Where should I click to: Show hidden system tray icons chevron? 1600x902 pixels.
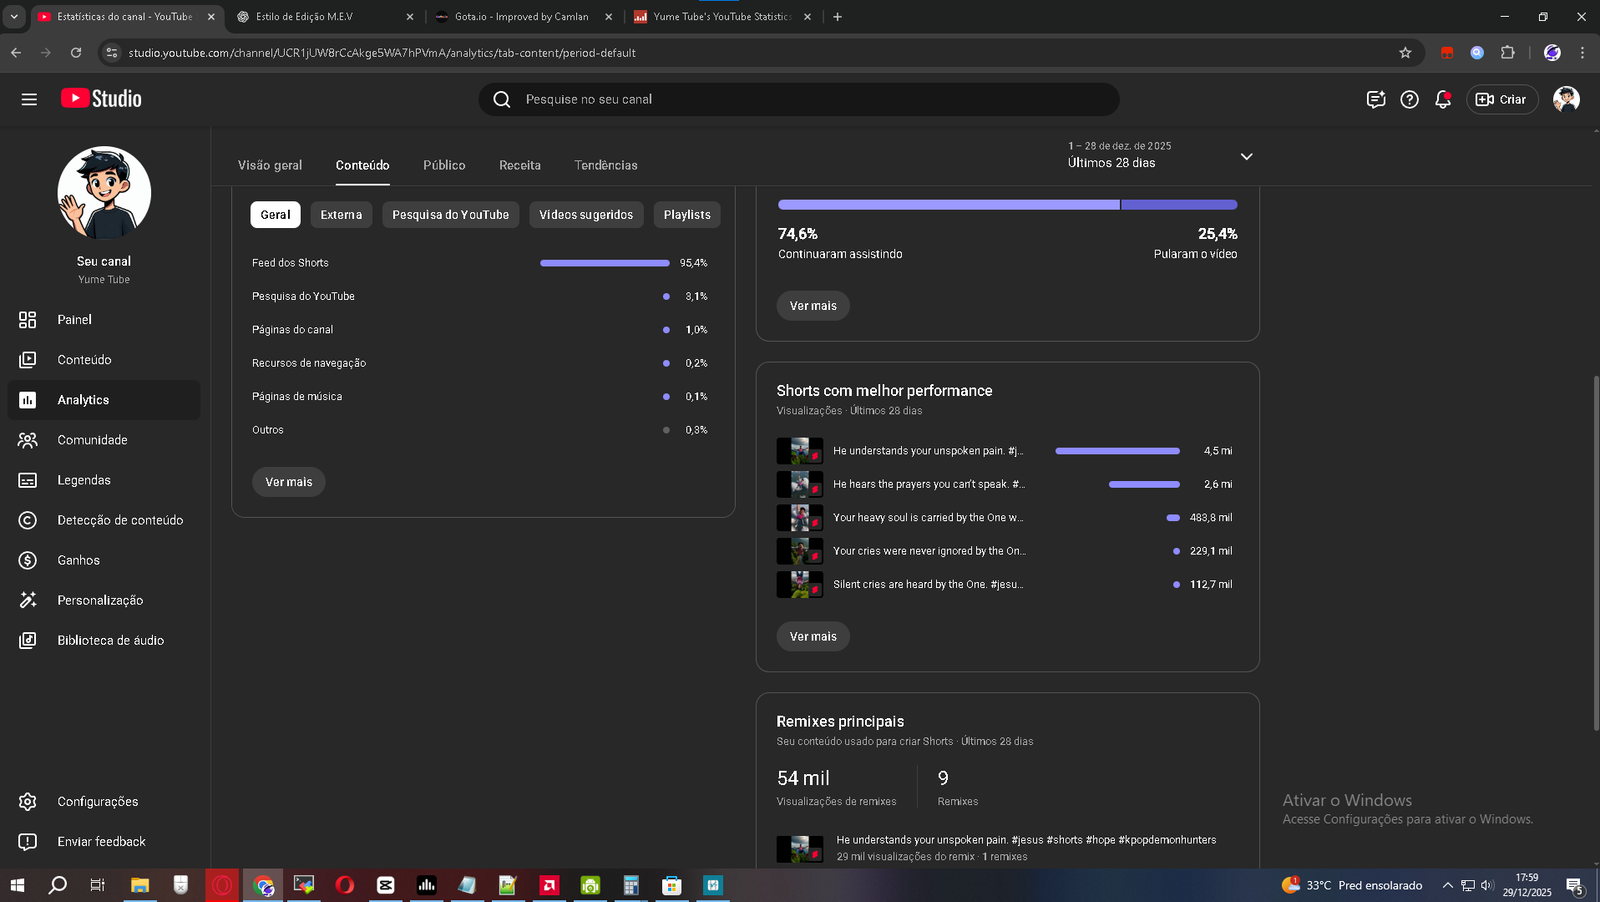(x=1447, y=885)
